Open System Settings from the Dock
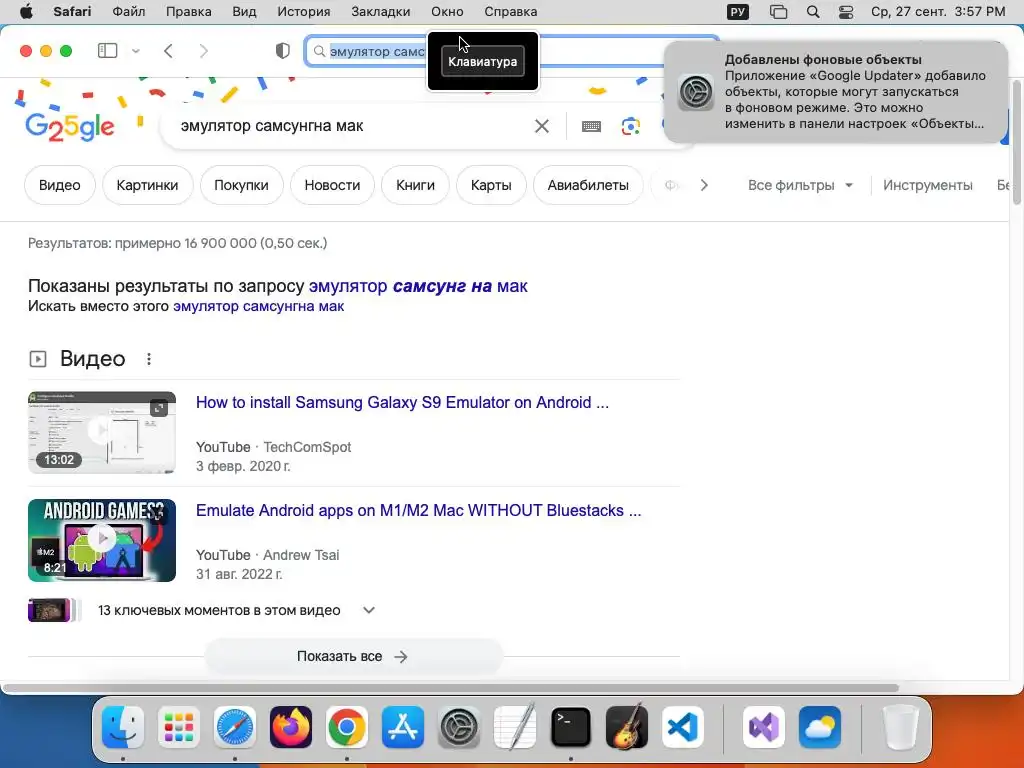This screenshot has height=768, width=1024. [x=458, y=727]
